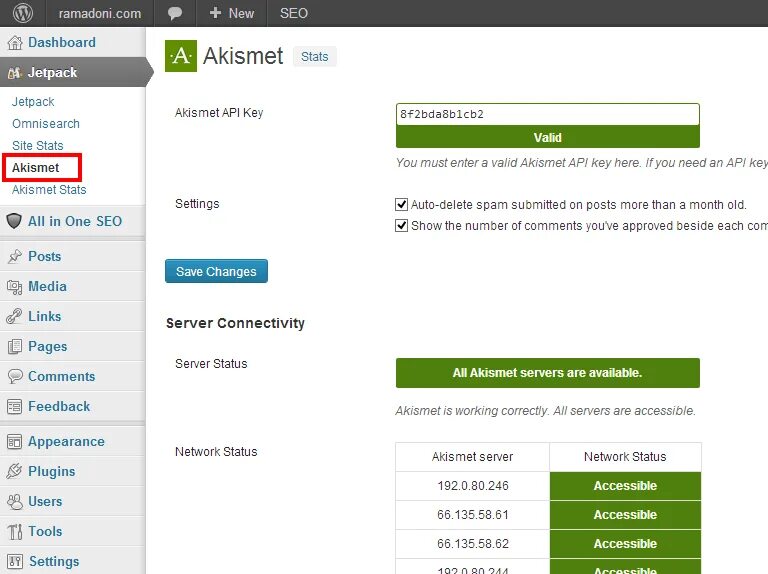Image resolution: width=768 pixels, height=574 pixels.
Task: Click the Jetpack menu icon
Action: pos(15,73)
